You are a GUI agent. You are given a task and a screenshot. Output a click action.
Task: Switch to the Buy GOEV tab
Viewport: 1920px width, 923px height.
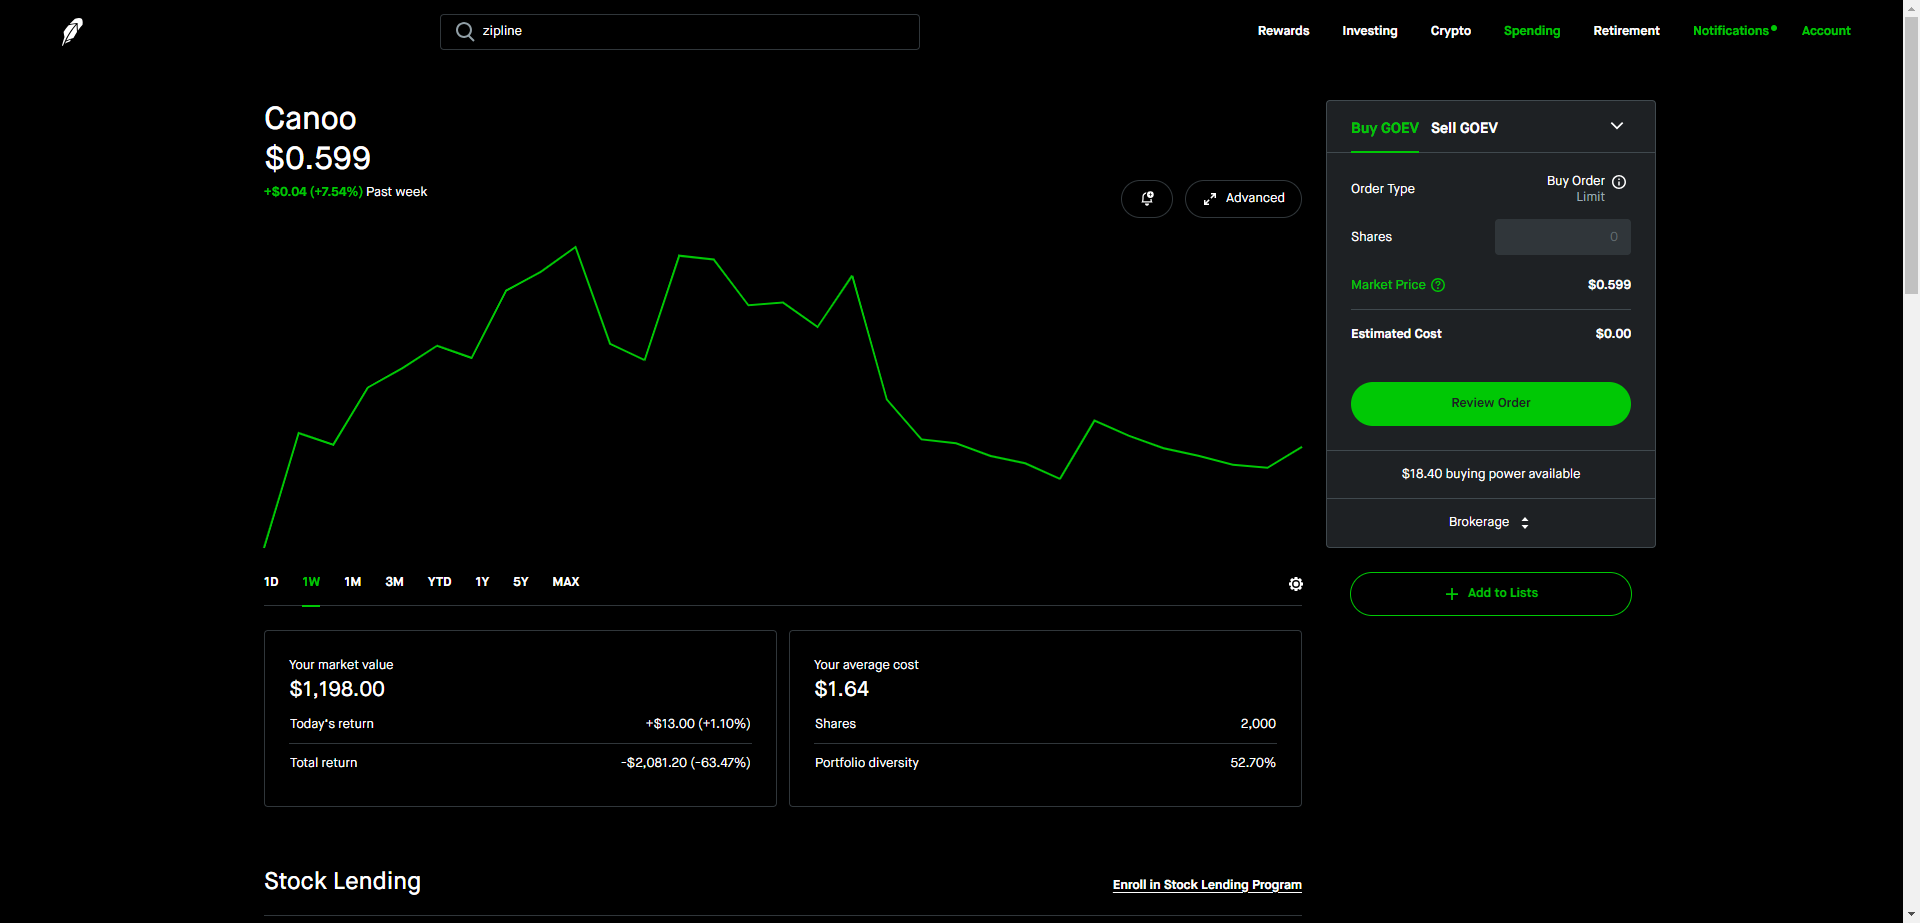point(1385,128)
